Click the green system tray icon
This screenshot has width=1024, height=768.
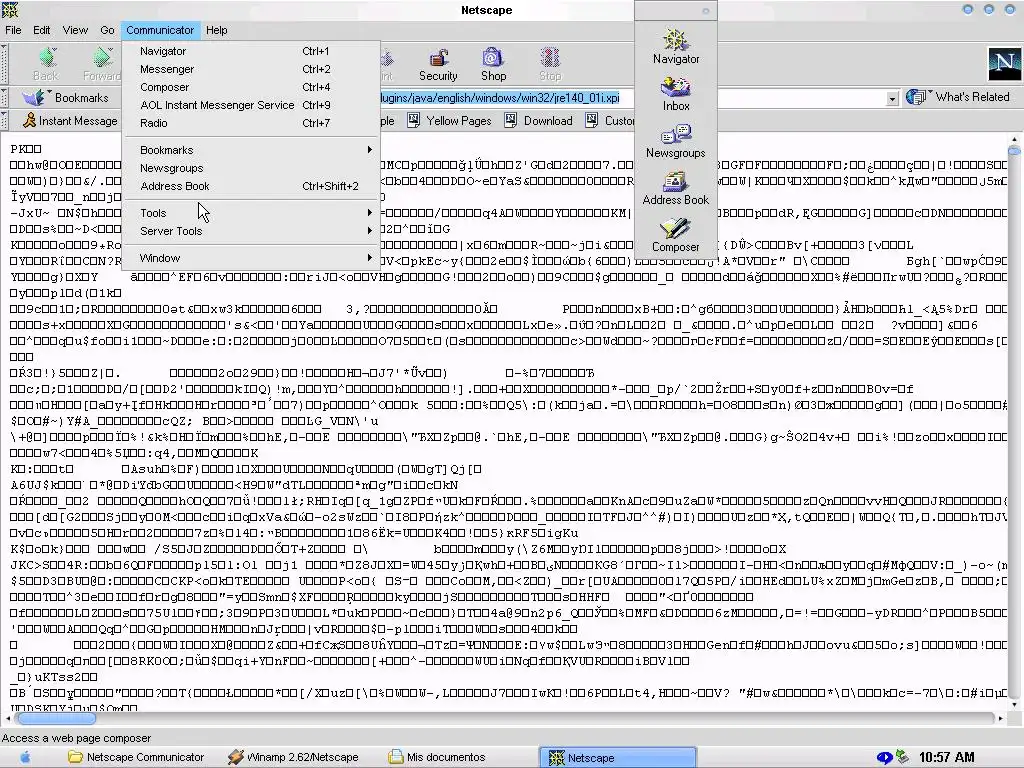pos(903,757)
